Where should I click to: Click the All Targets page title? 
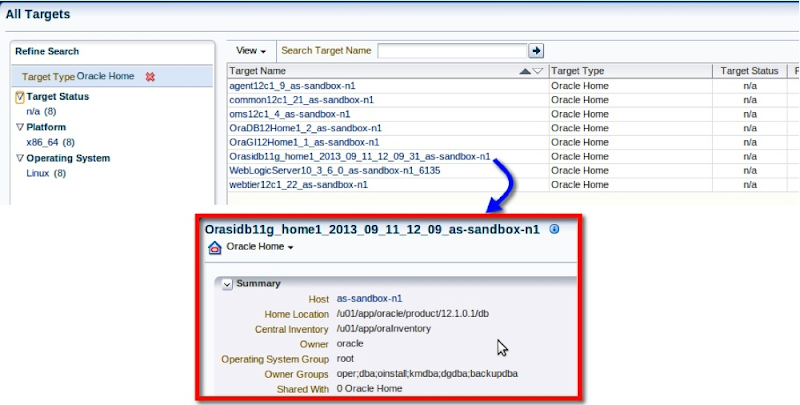tap(38, 14)
